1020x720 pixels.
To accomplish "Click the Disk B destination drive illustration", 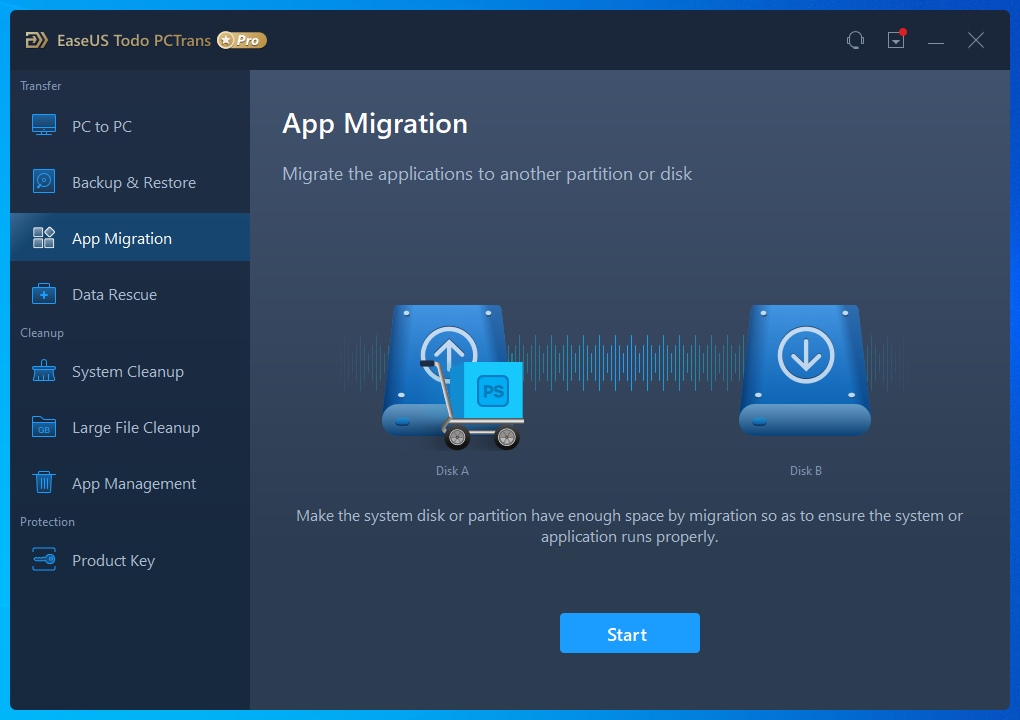I will pos(805,369).
